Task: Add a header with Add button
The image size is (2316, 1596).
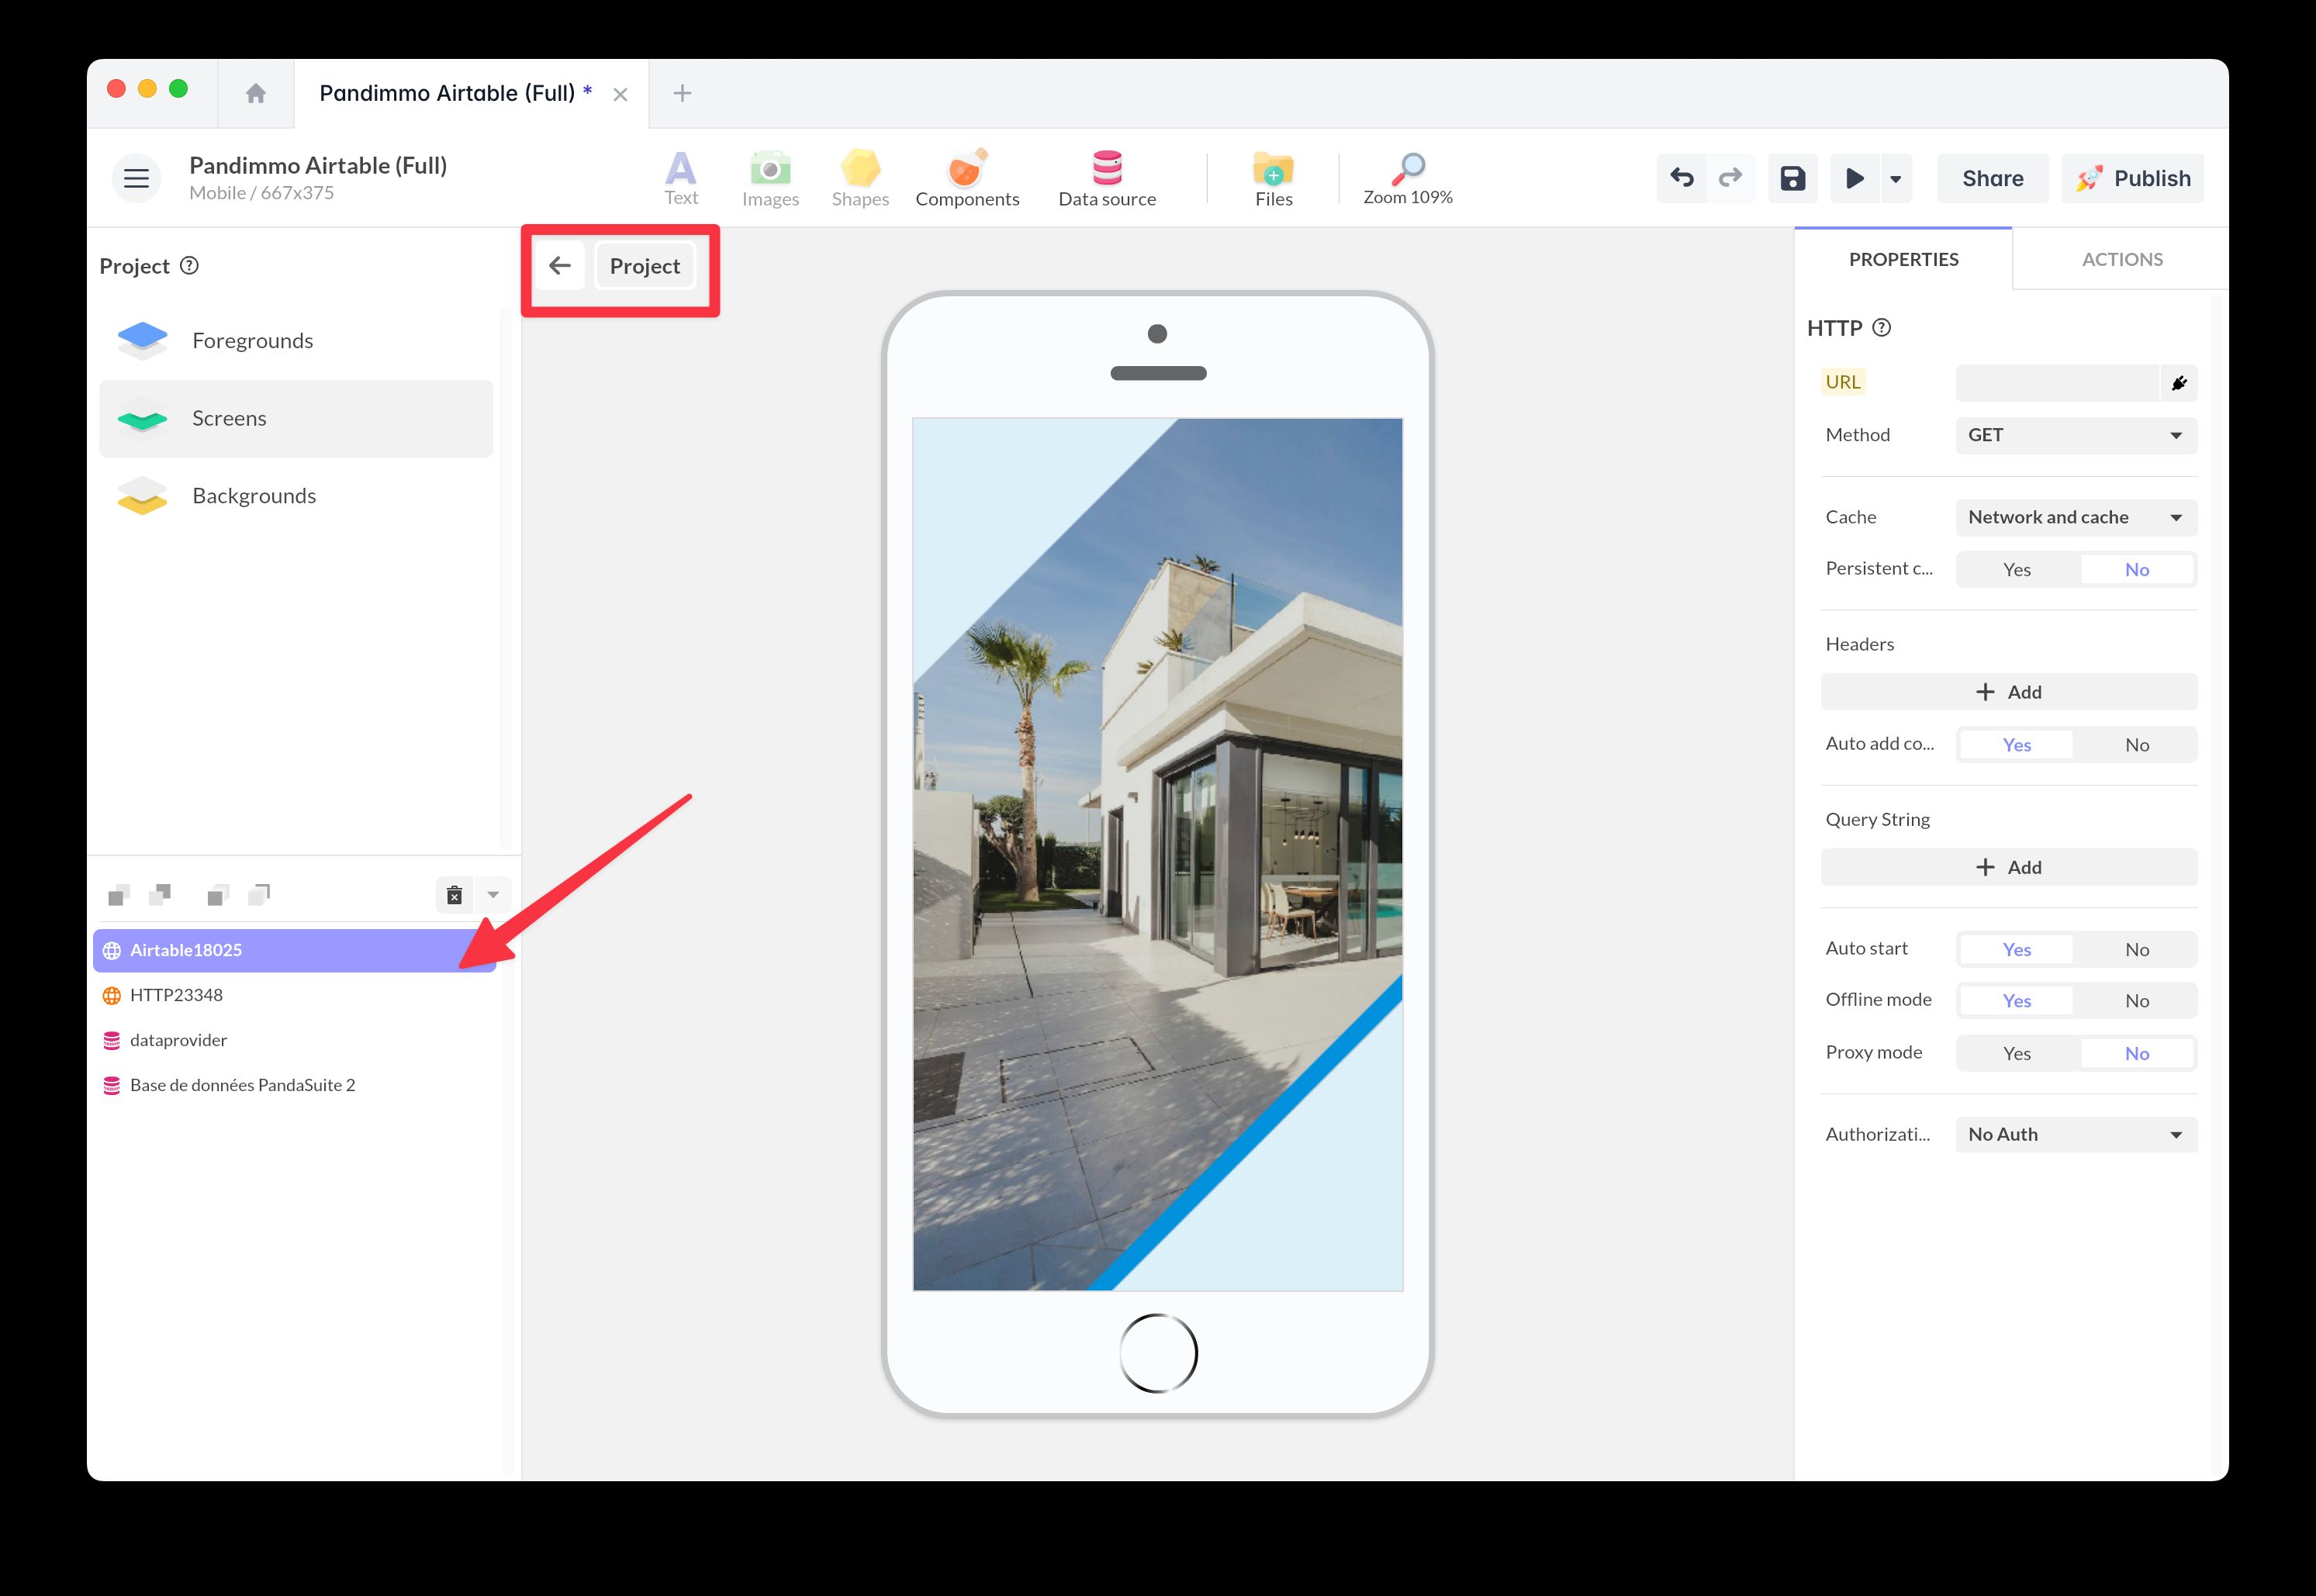Action: [2008, 692]
